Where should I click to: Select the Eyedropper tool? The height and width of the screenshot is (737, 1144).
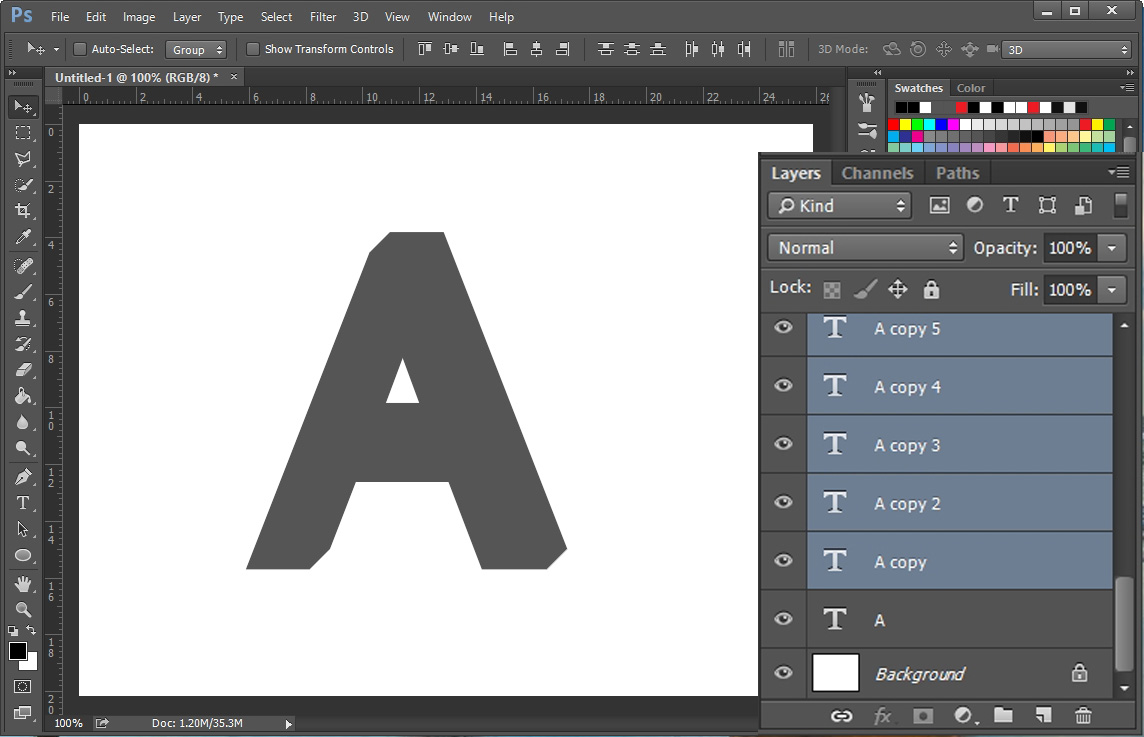23,237
